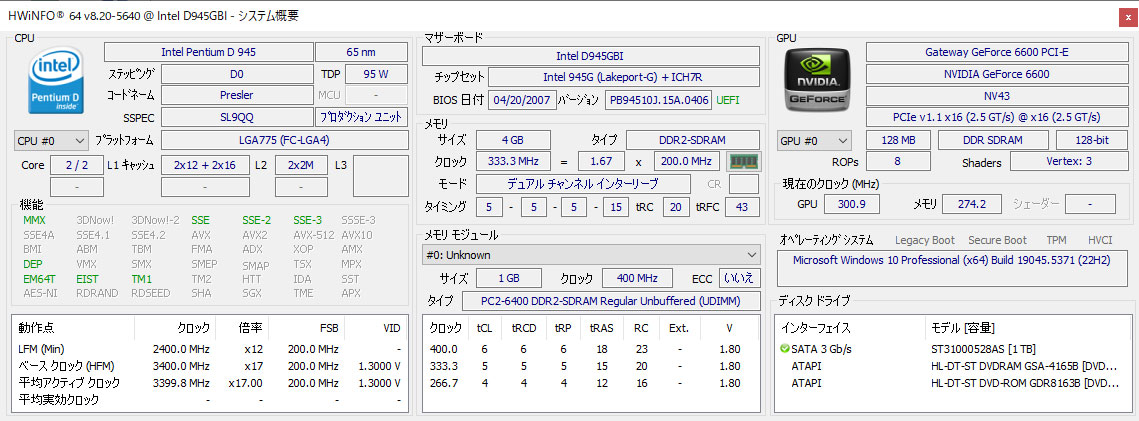1139x421 pixels.
Task: Click the ECC value いいえ
Action: click(739, 278)
